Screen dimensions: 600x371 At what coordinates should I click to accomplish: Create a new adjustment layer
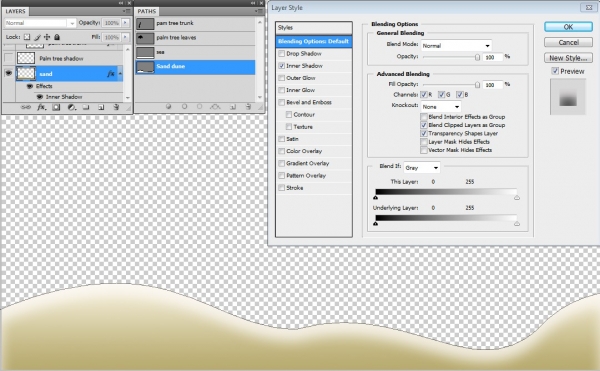click(x=71, y=107)
